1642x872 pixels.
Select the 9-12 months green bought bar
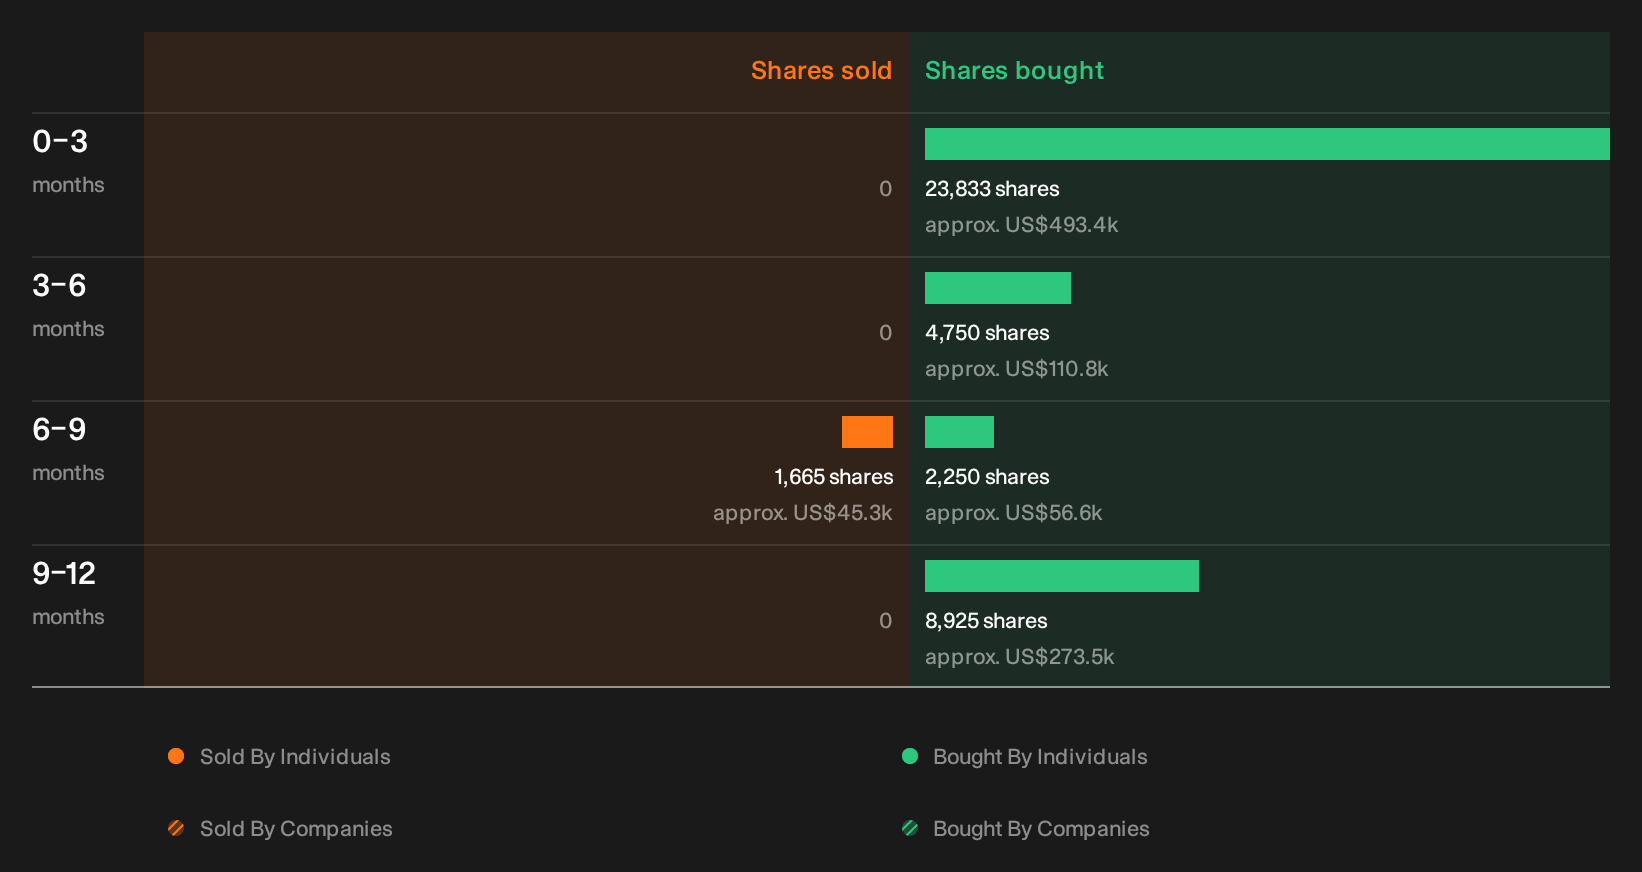click(1062, 576)
